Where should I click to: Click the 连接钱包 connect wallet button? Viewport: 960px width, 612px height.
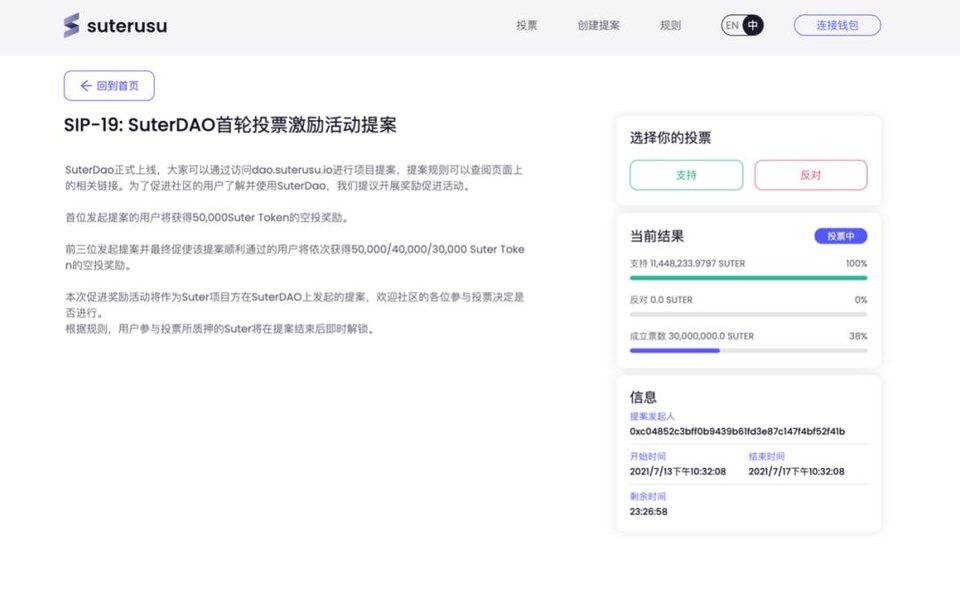837,25
